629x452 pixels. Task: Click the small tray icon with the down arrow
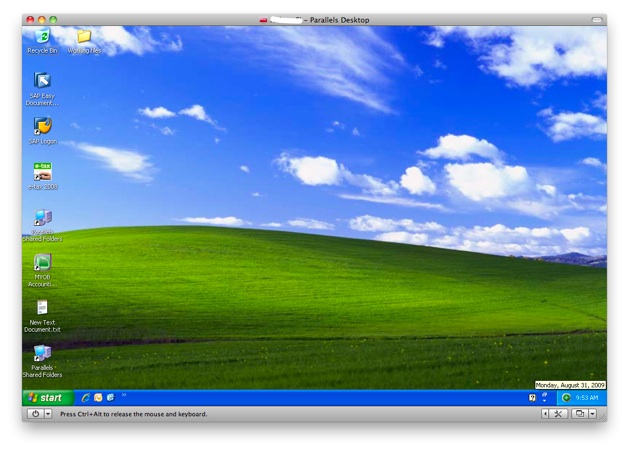pyautogui.click(x=545, y=397)
